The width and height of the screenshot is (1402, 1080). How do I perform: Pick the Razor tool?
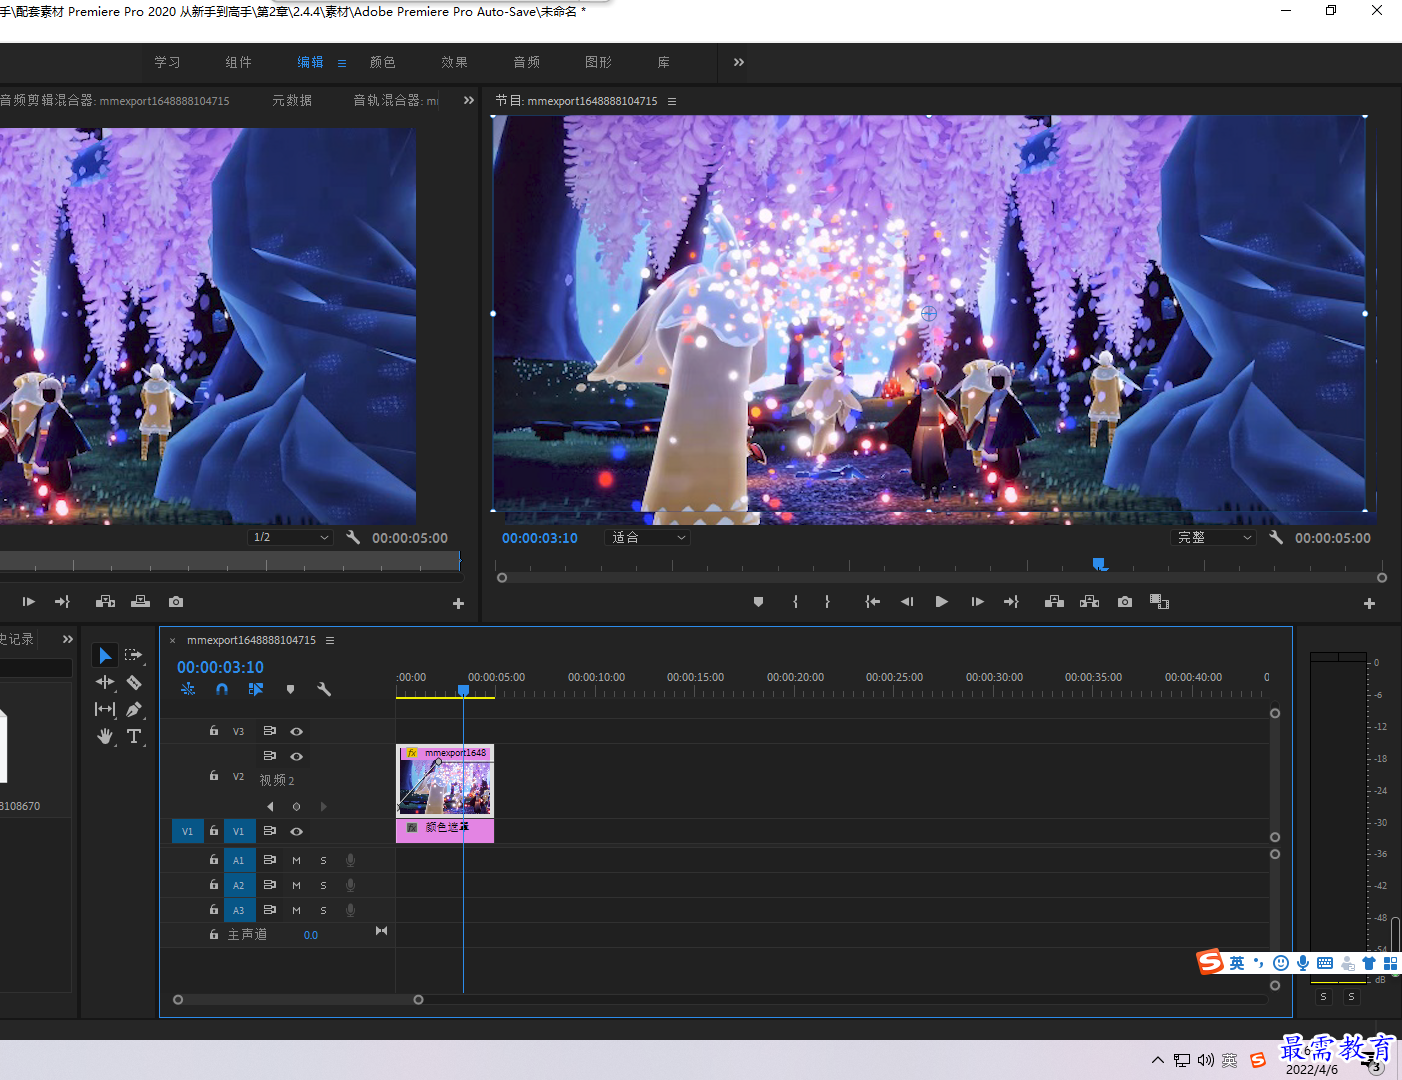tap(134, 682)
